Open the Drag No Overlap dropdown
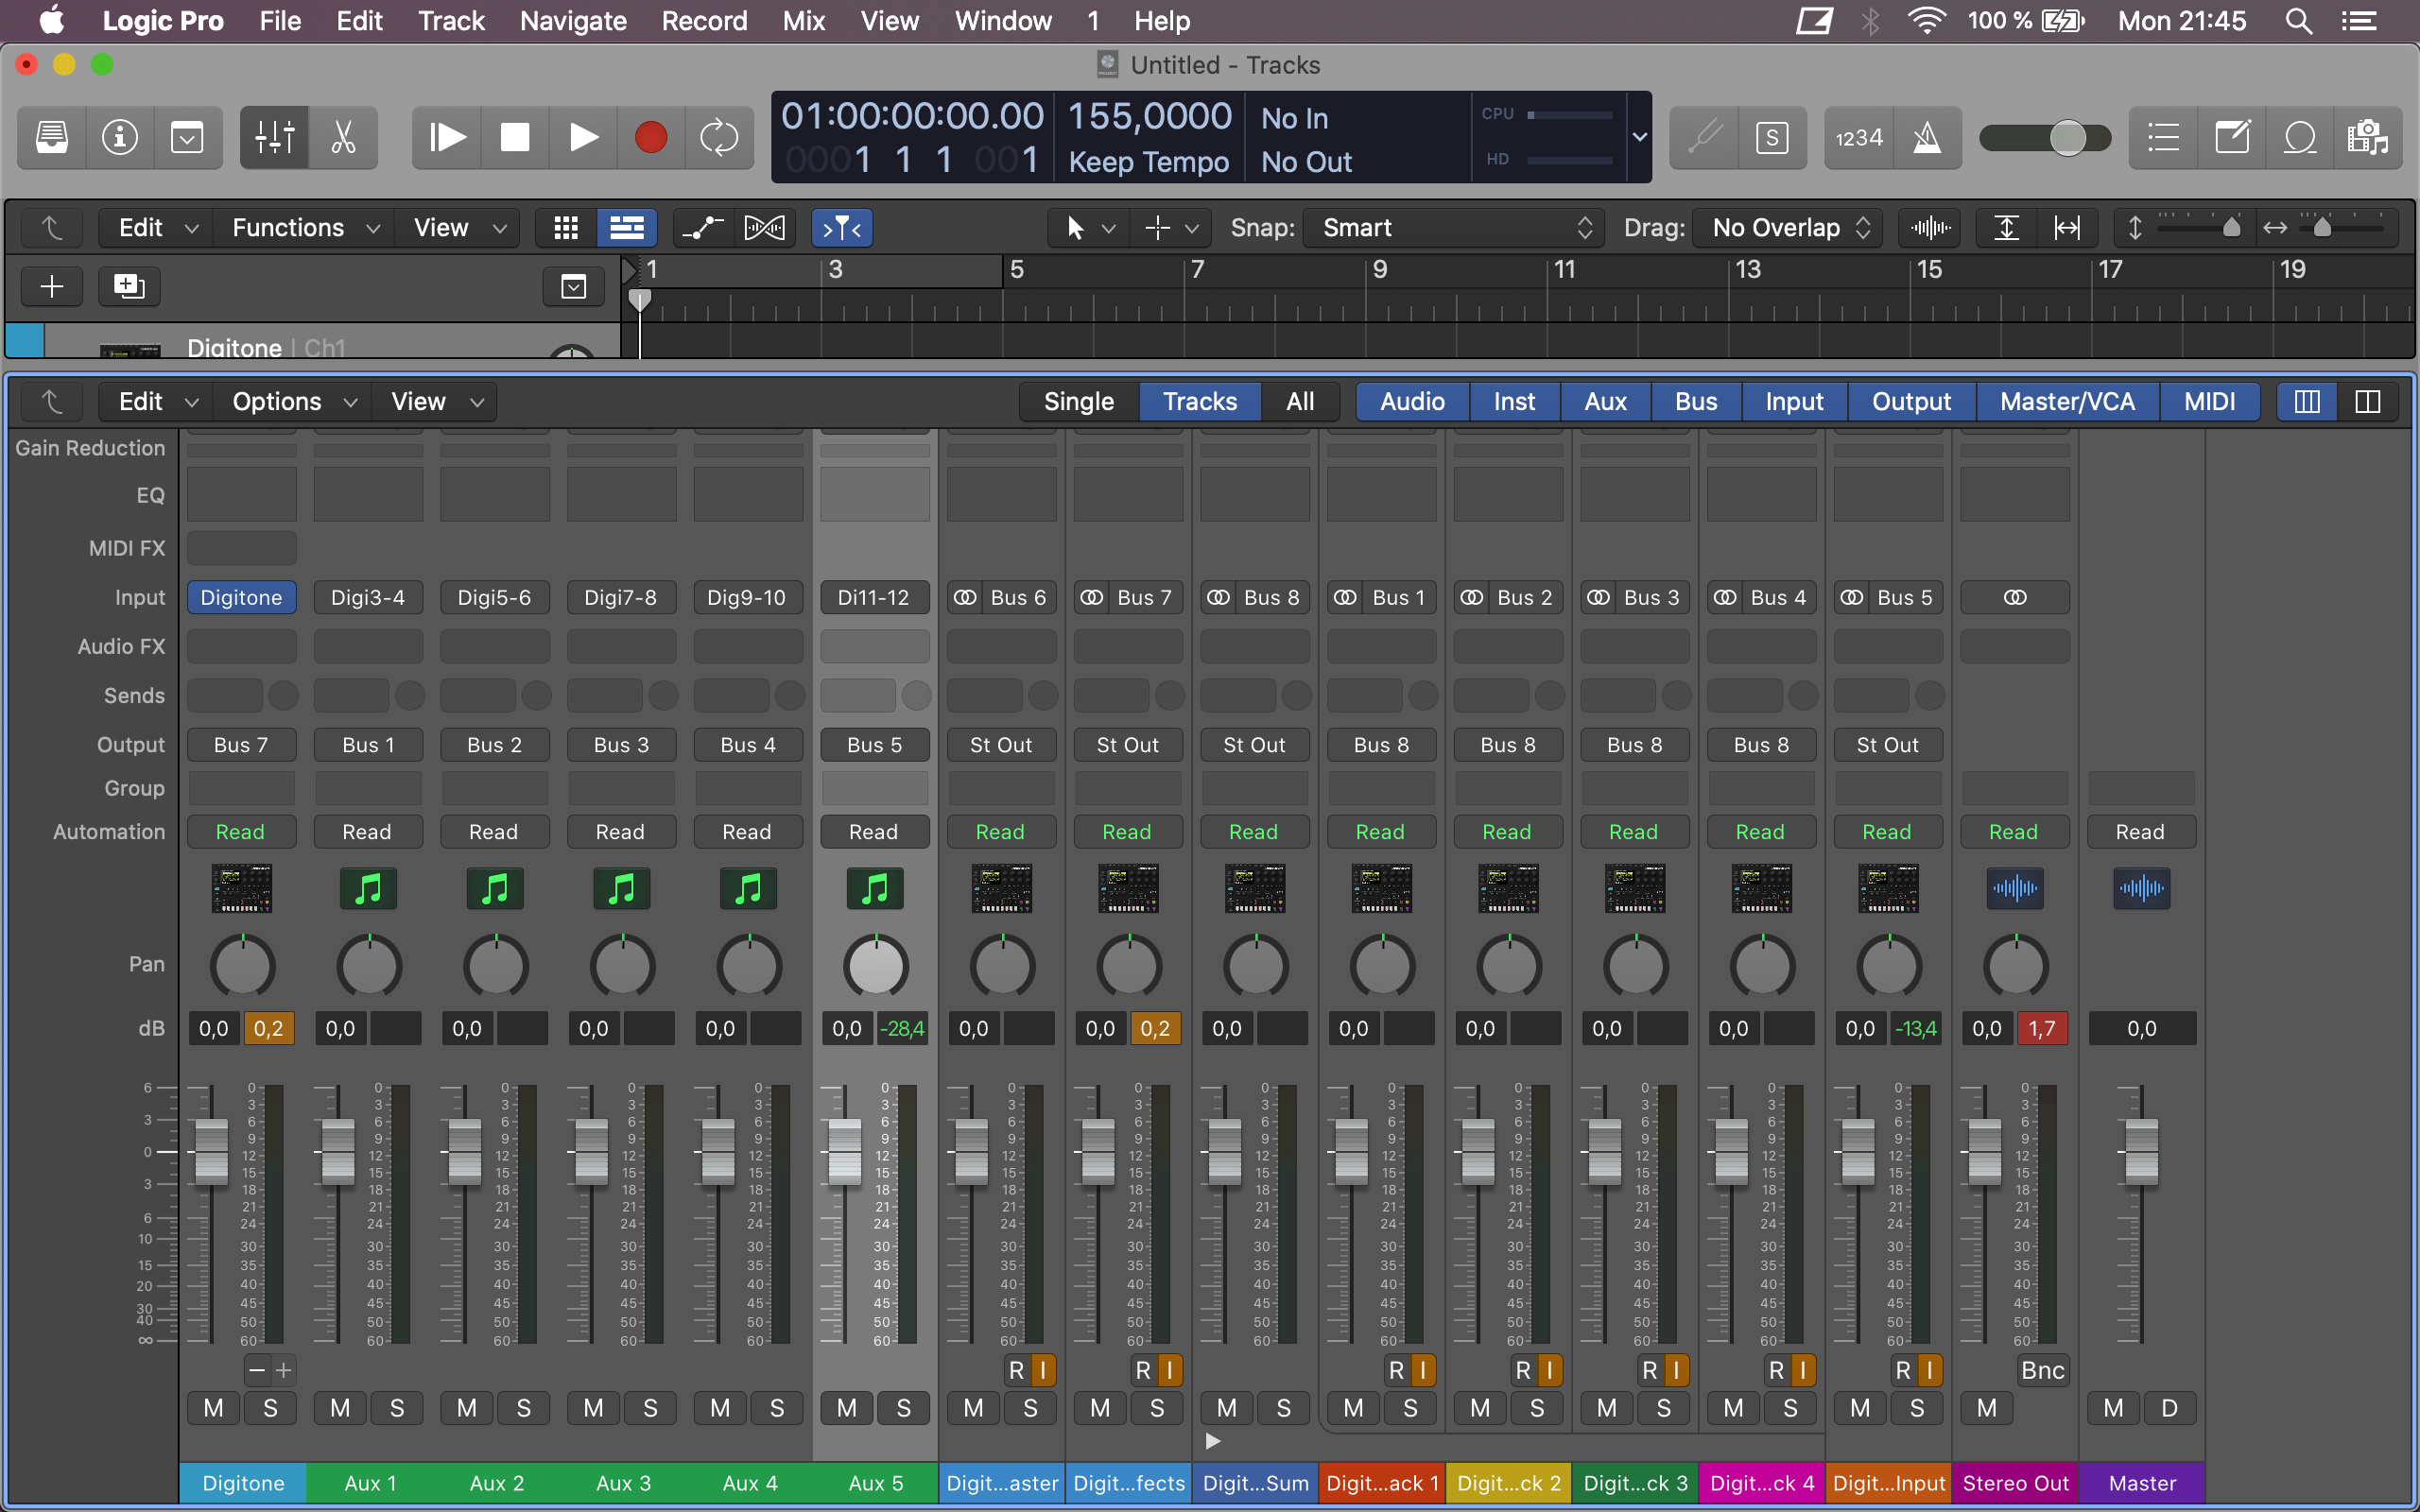2420x1512 pixels. [1788, 228]
